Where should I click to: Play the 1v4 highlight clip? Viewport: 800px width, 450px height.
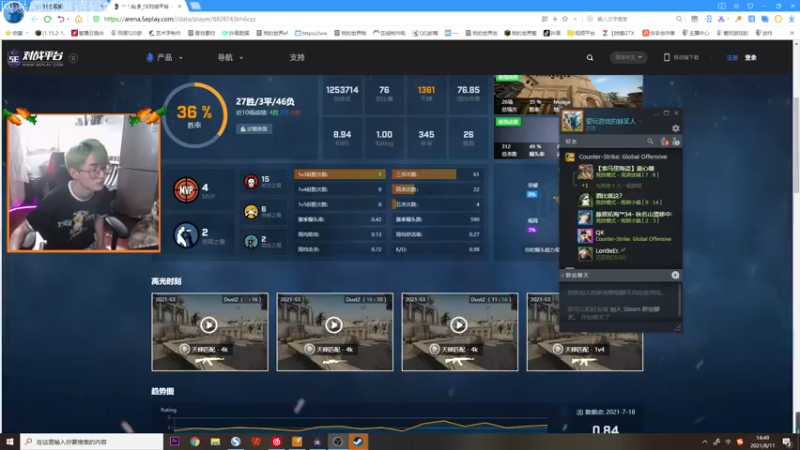(x=585, y=332)
